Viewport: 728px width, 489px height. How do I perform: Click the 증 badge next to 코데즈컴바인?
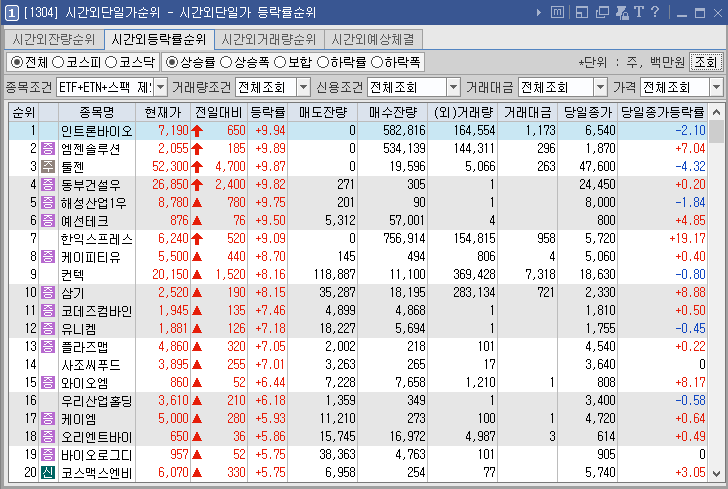[x=48, y=311]
